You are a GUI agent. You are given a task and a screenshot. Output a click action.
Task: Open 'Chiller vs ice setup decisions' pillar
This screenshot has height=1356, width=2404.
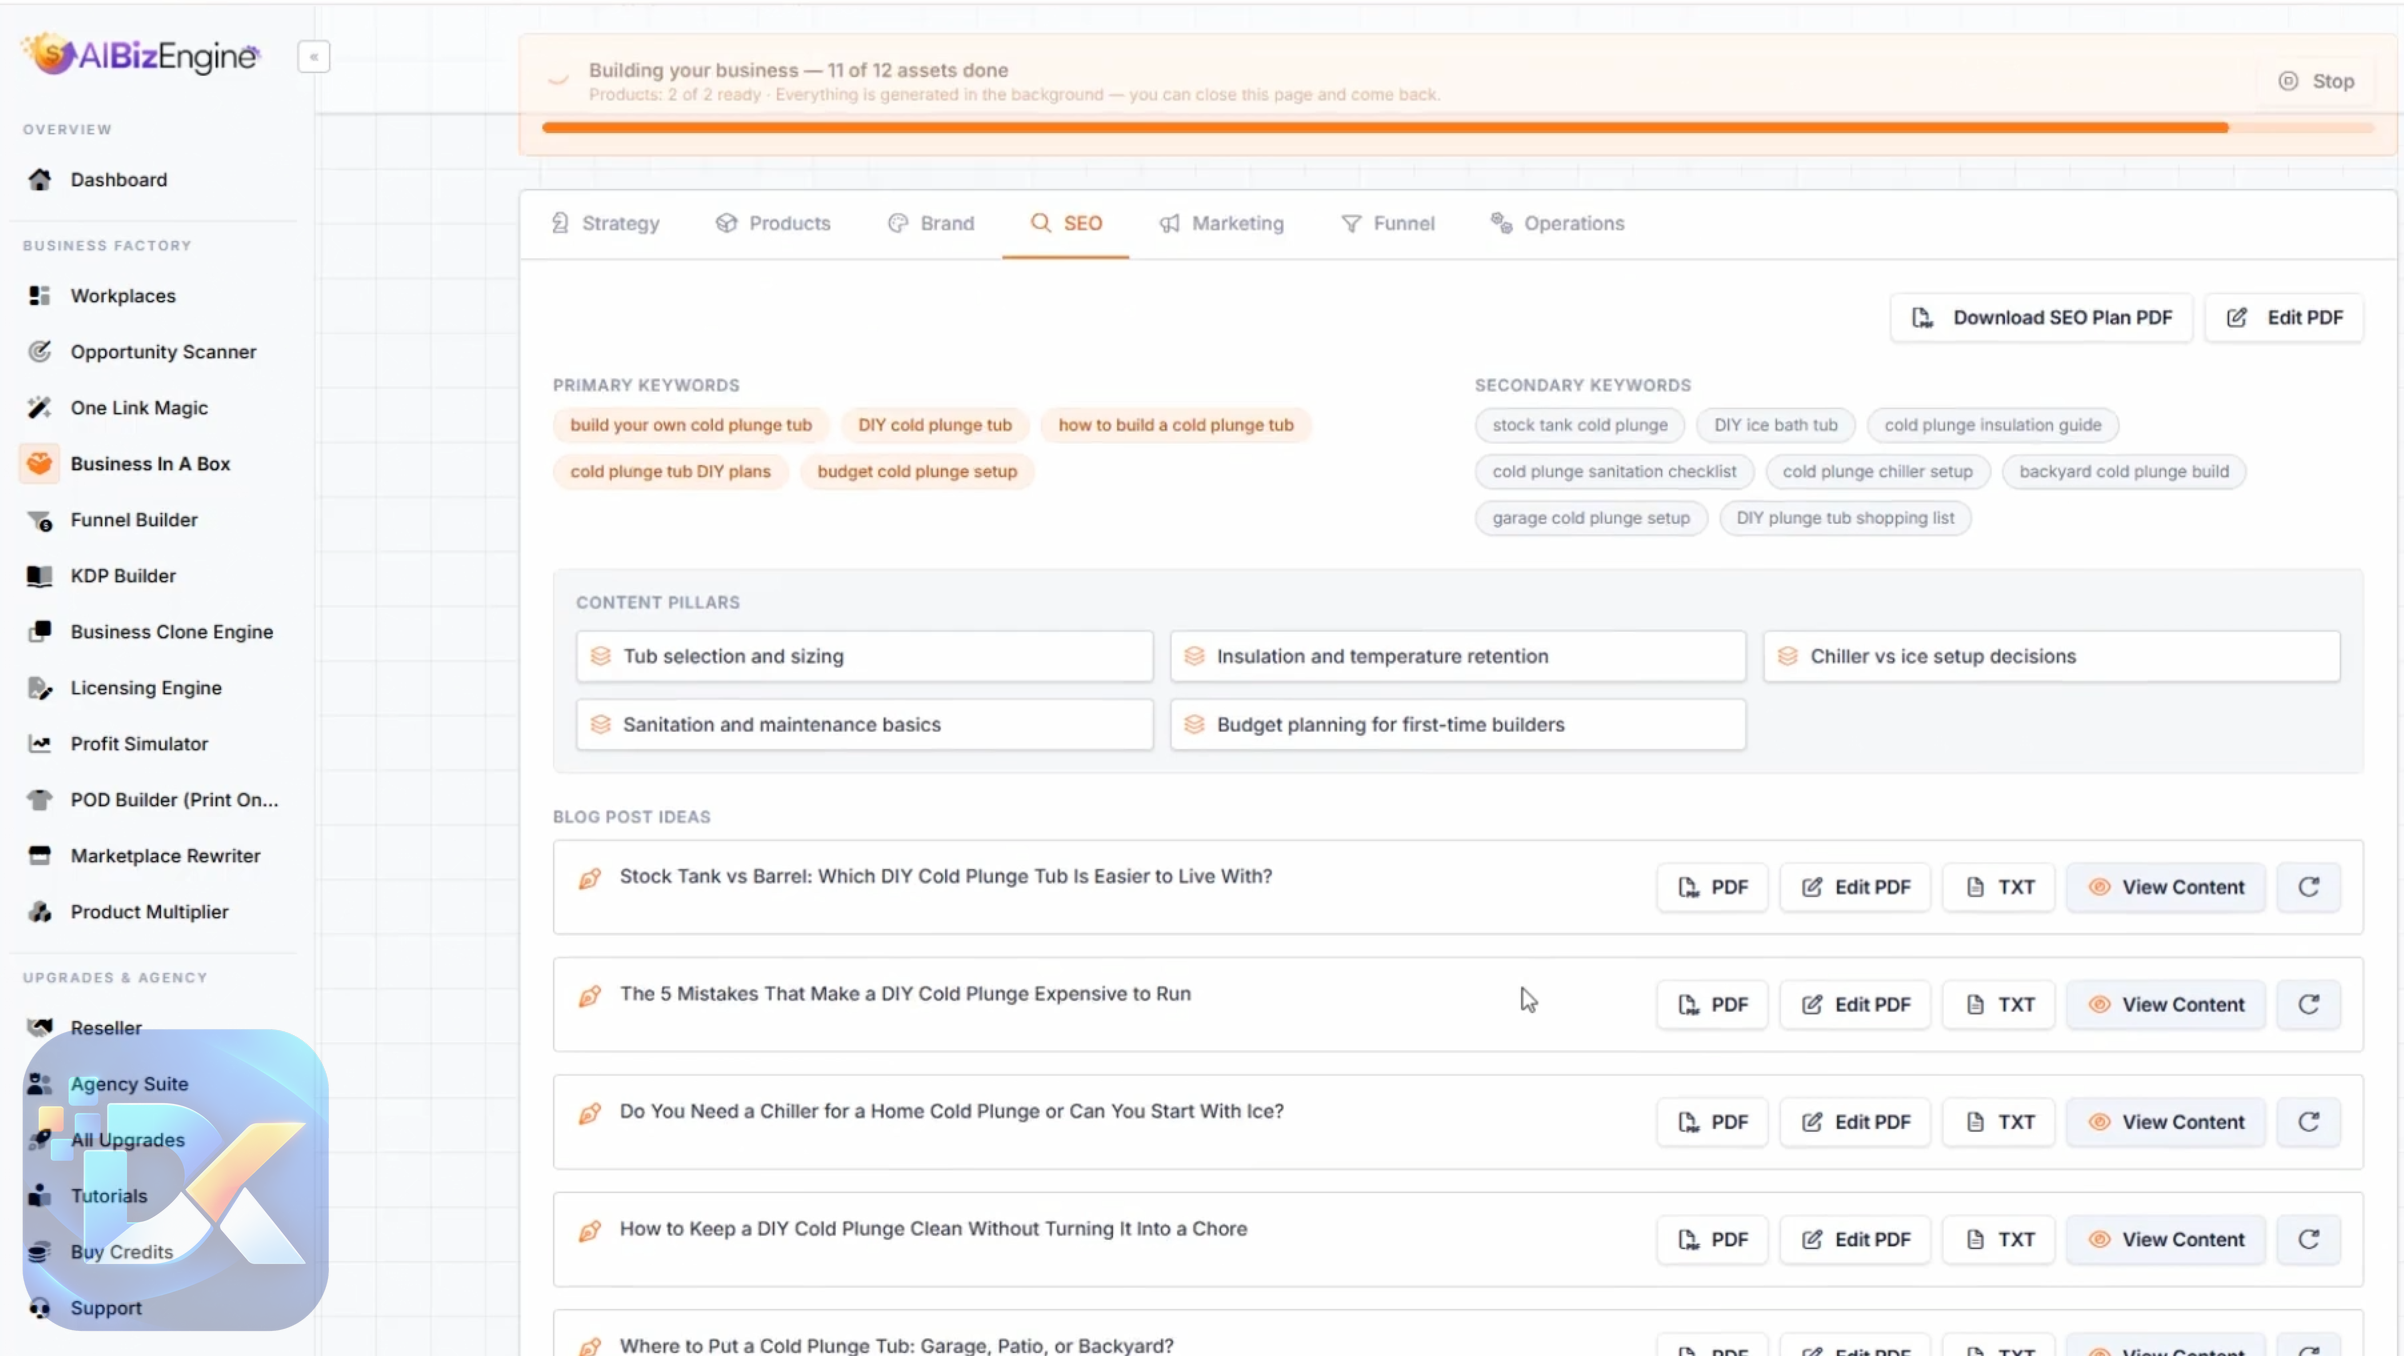(x=2051, y=656)
